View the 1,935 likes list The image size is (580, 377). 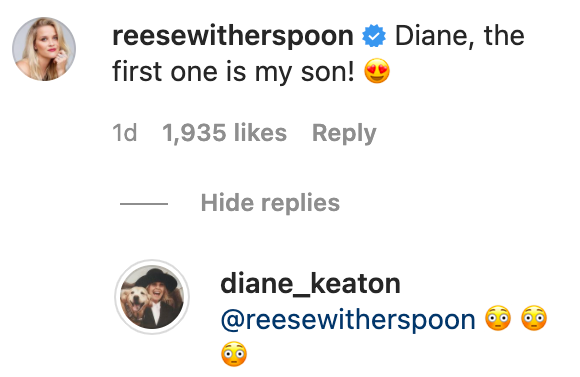[x=225, y=132]
